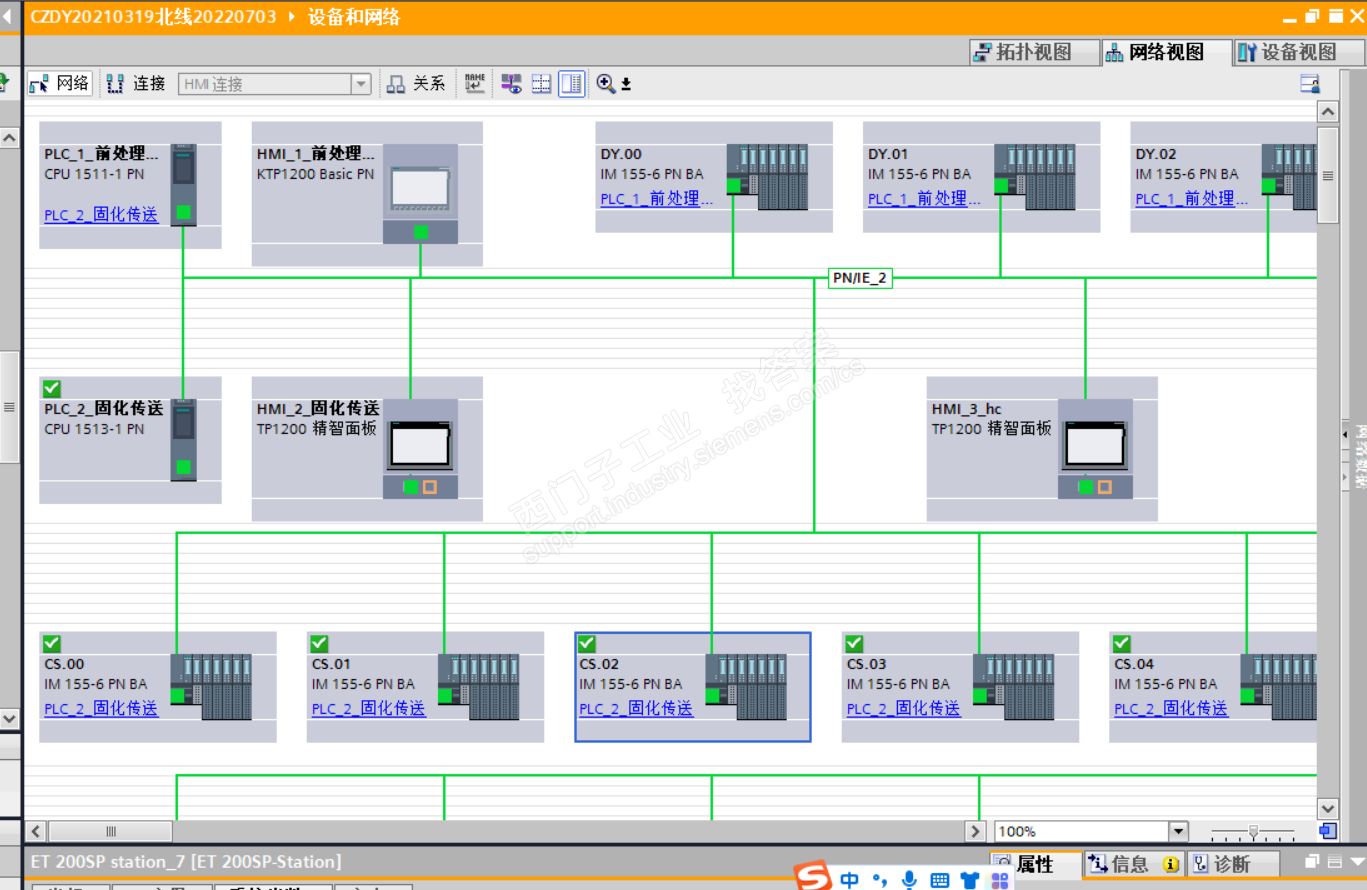Screen dimensions: 1367x890
Task: Click the canvas scroll right arrow
Action: tap(976, 831)
